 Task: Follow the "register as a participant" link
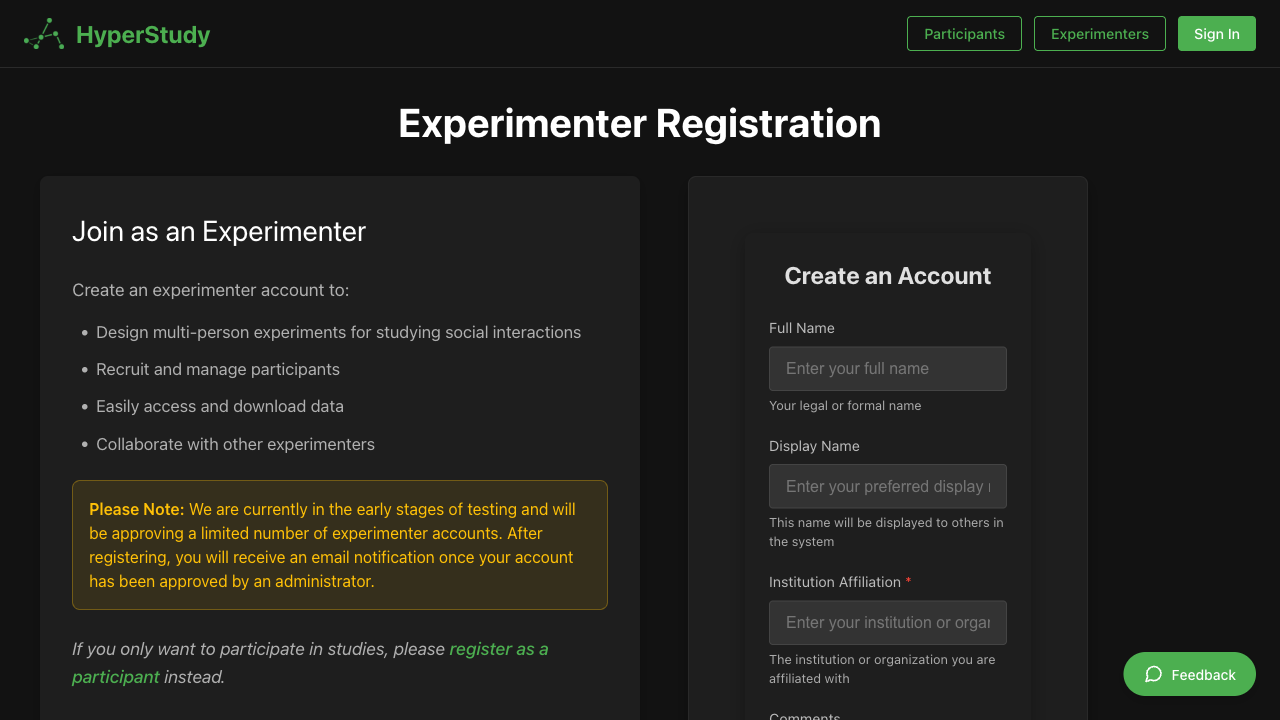(498, 648)
